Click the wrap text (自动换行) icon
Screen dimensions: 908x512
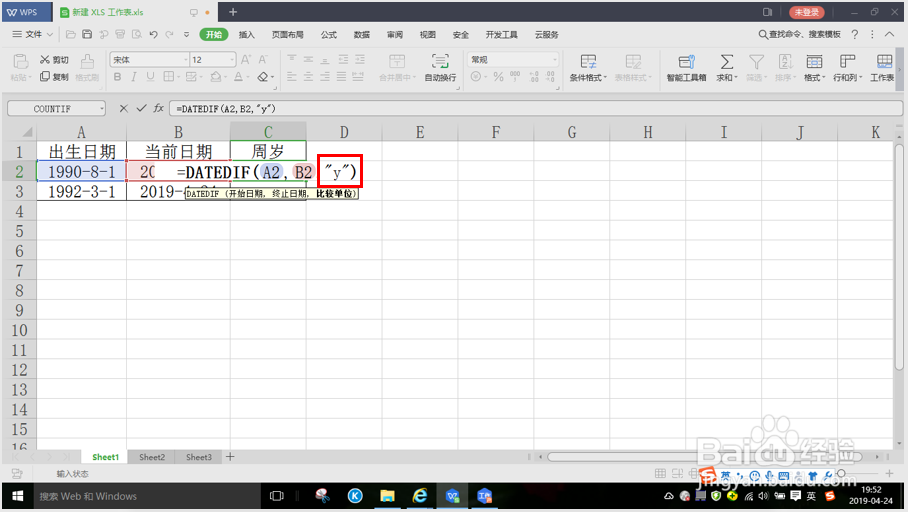(x=440, y=61)
